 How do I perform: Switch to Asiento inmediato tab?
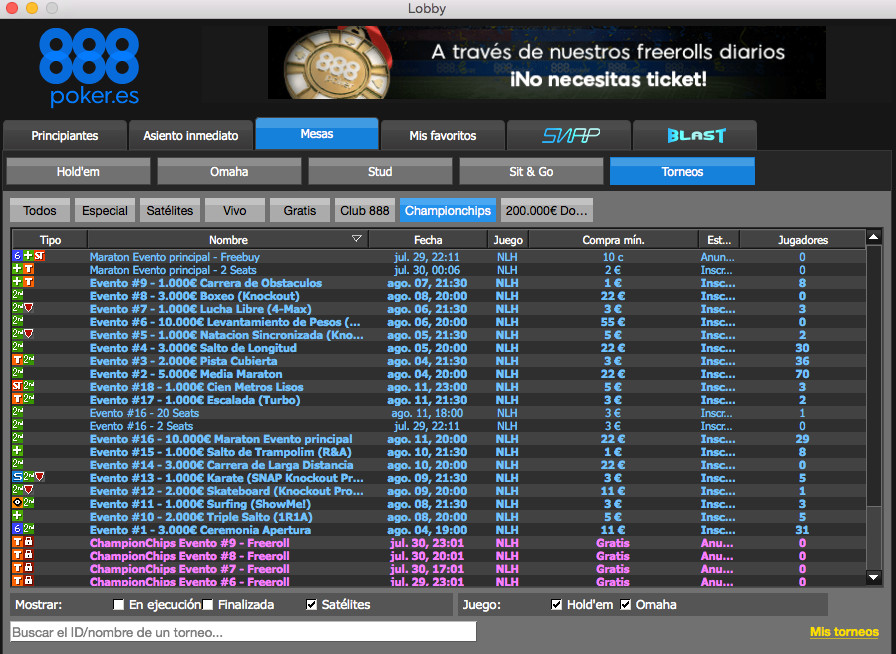click(x=191, y=135)
